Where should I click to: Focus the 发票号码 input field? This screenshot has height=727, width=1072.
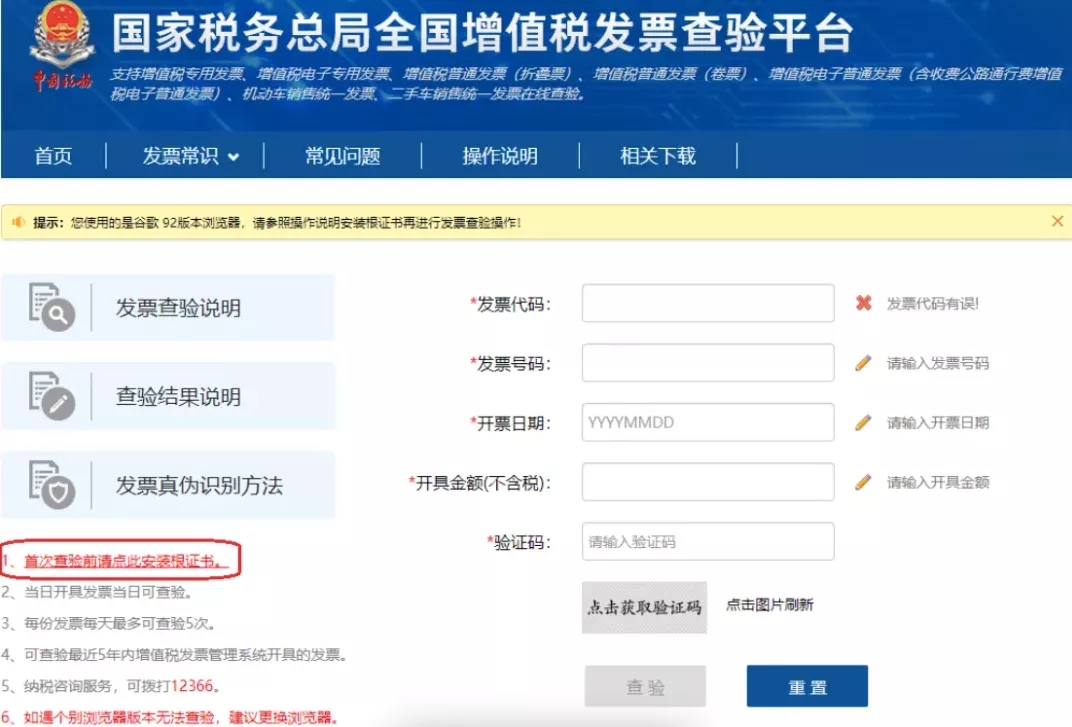[708, 362]
